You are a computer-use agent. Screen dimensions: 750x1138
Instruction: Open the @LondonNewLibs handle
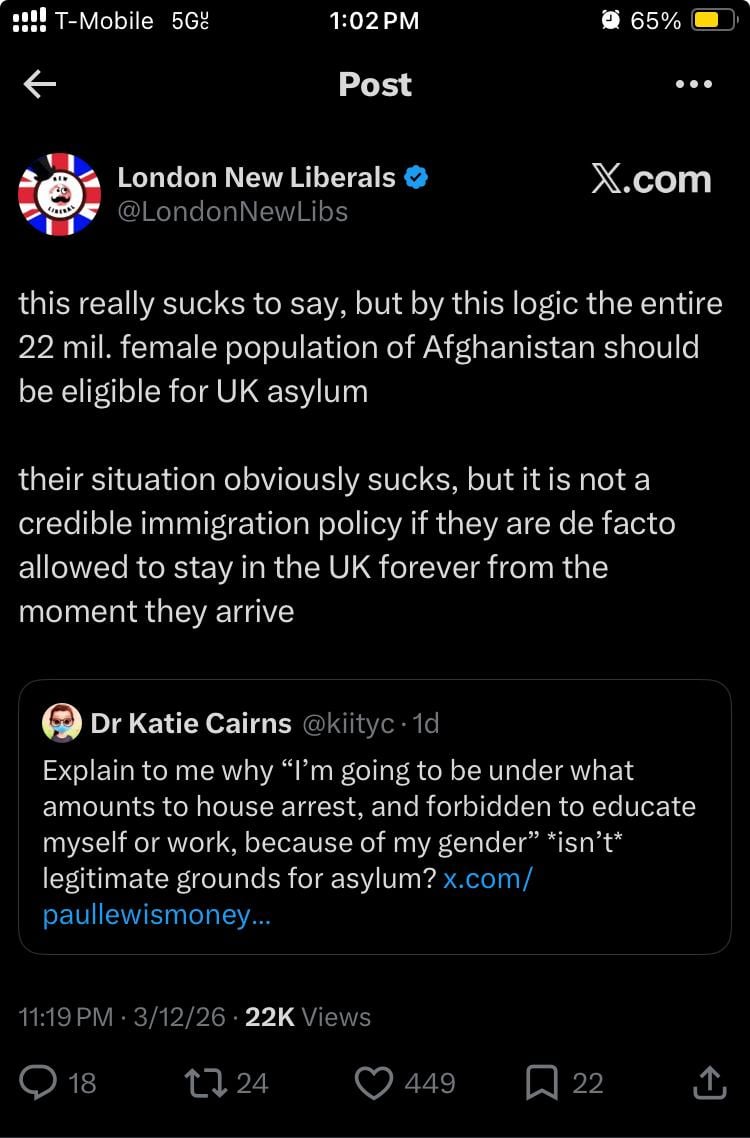(x=232, y=211)
